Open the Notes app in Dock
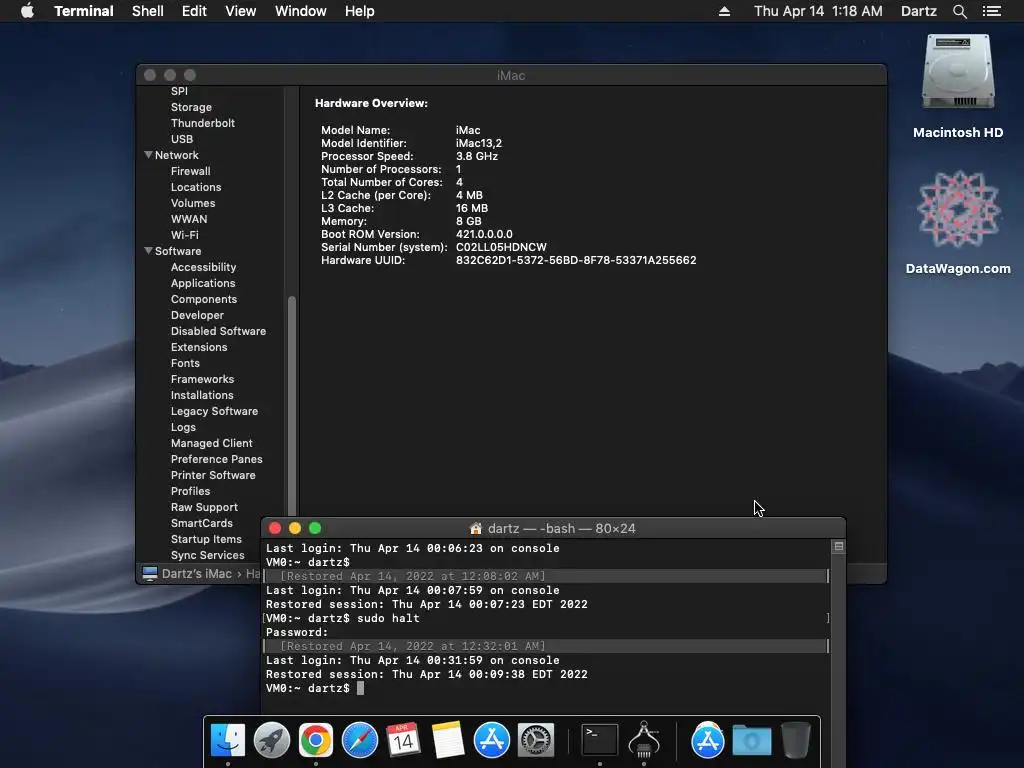The width and height of the screenshot is (1024, 768). click(x=447, y=741)
